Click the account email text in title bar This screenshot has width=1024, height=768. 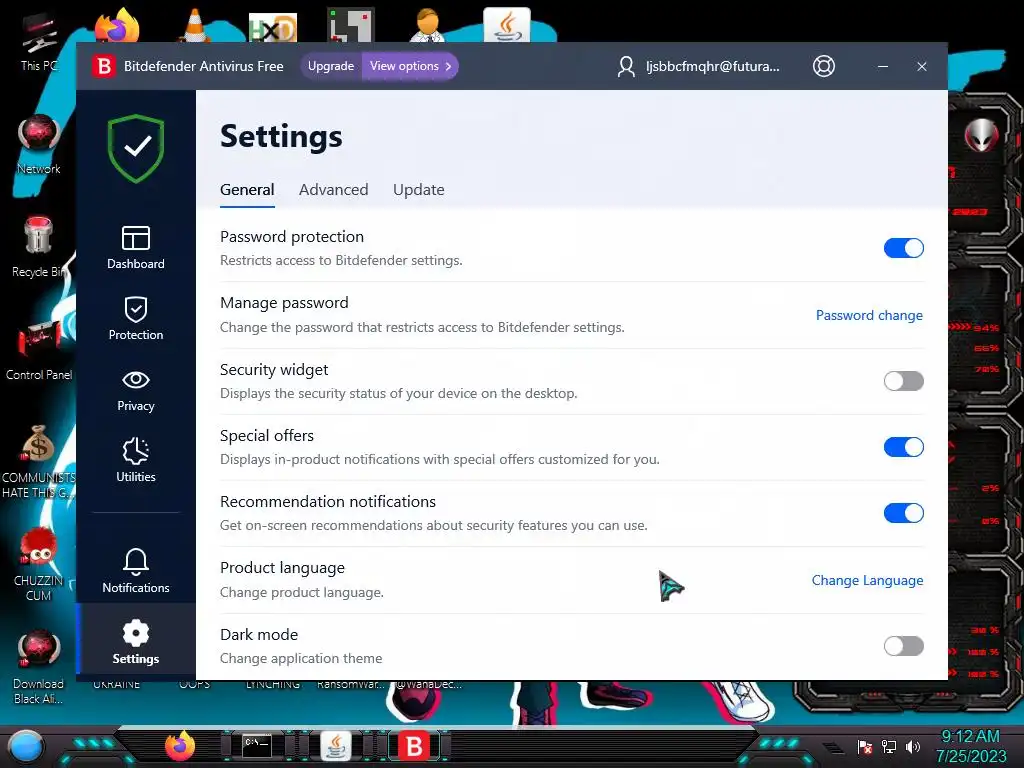click(x=712, y=66)
